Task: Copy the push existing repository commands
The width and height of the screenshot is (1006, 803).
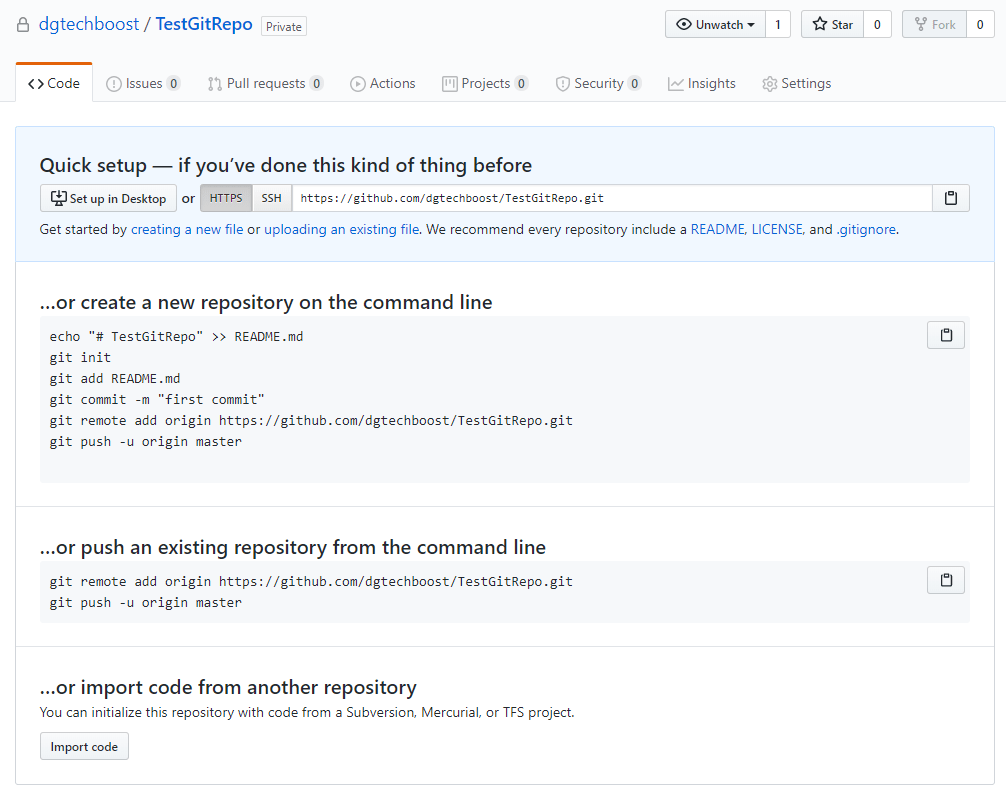Action: tap(945, 580)
